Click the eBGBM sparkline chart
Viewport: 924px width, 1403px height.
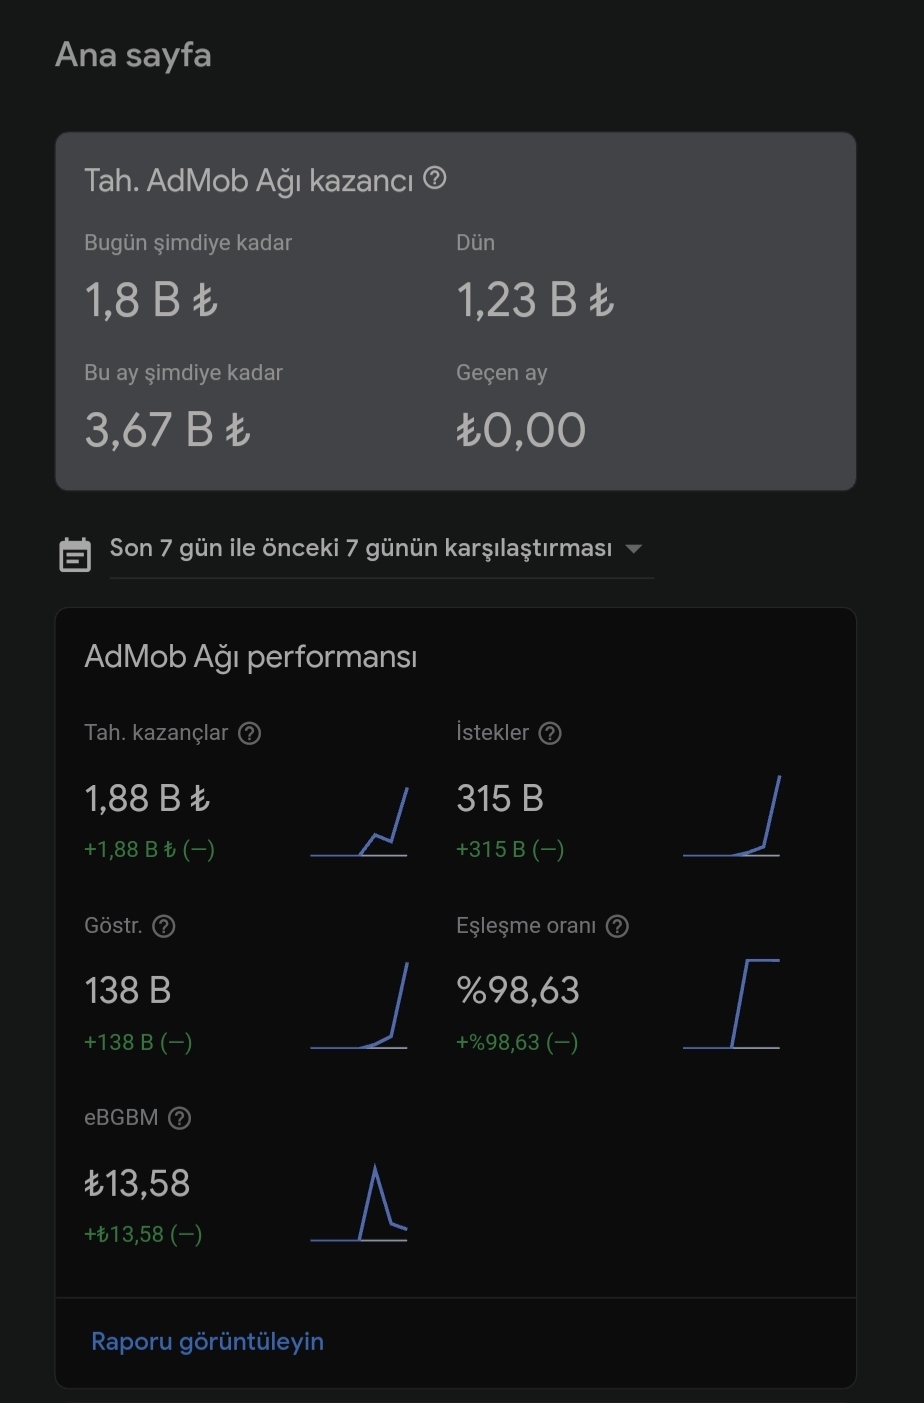tap(359, 1203)
